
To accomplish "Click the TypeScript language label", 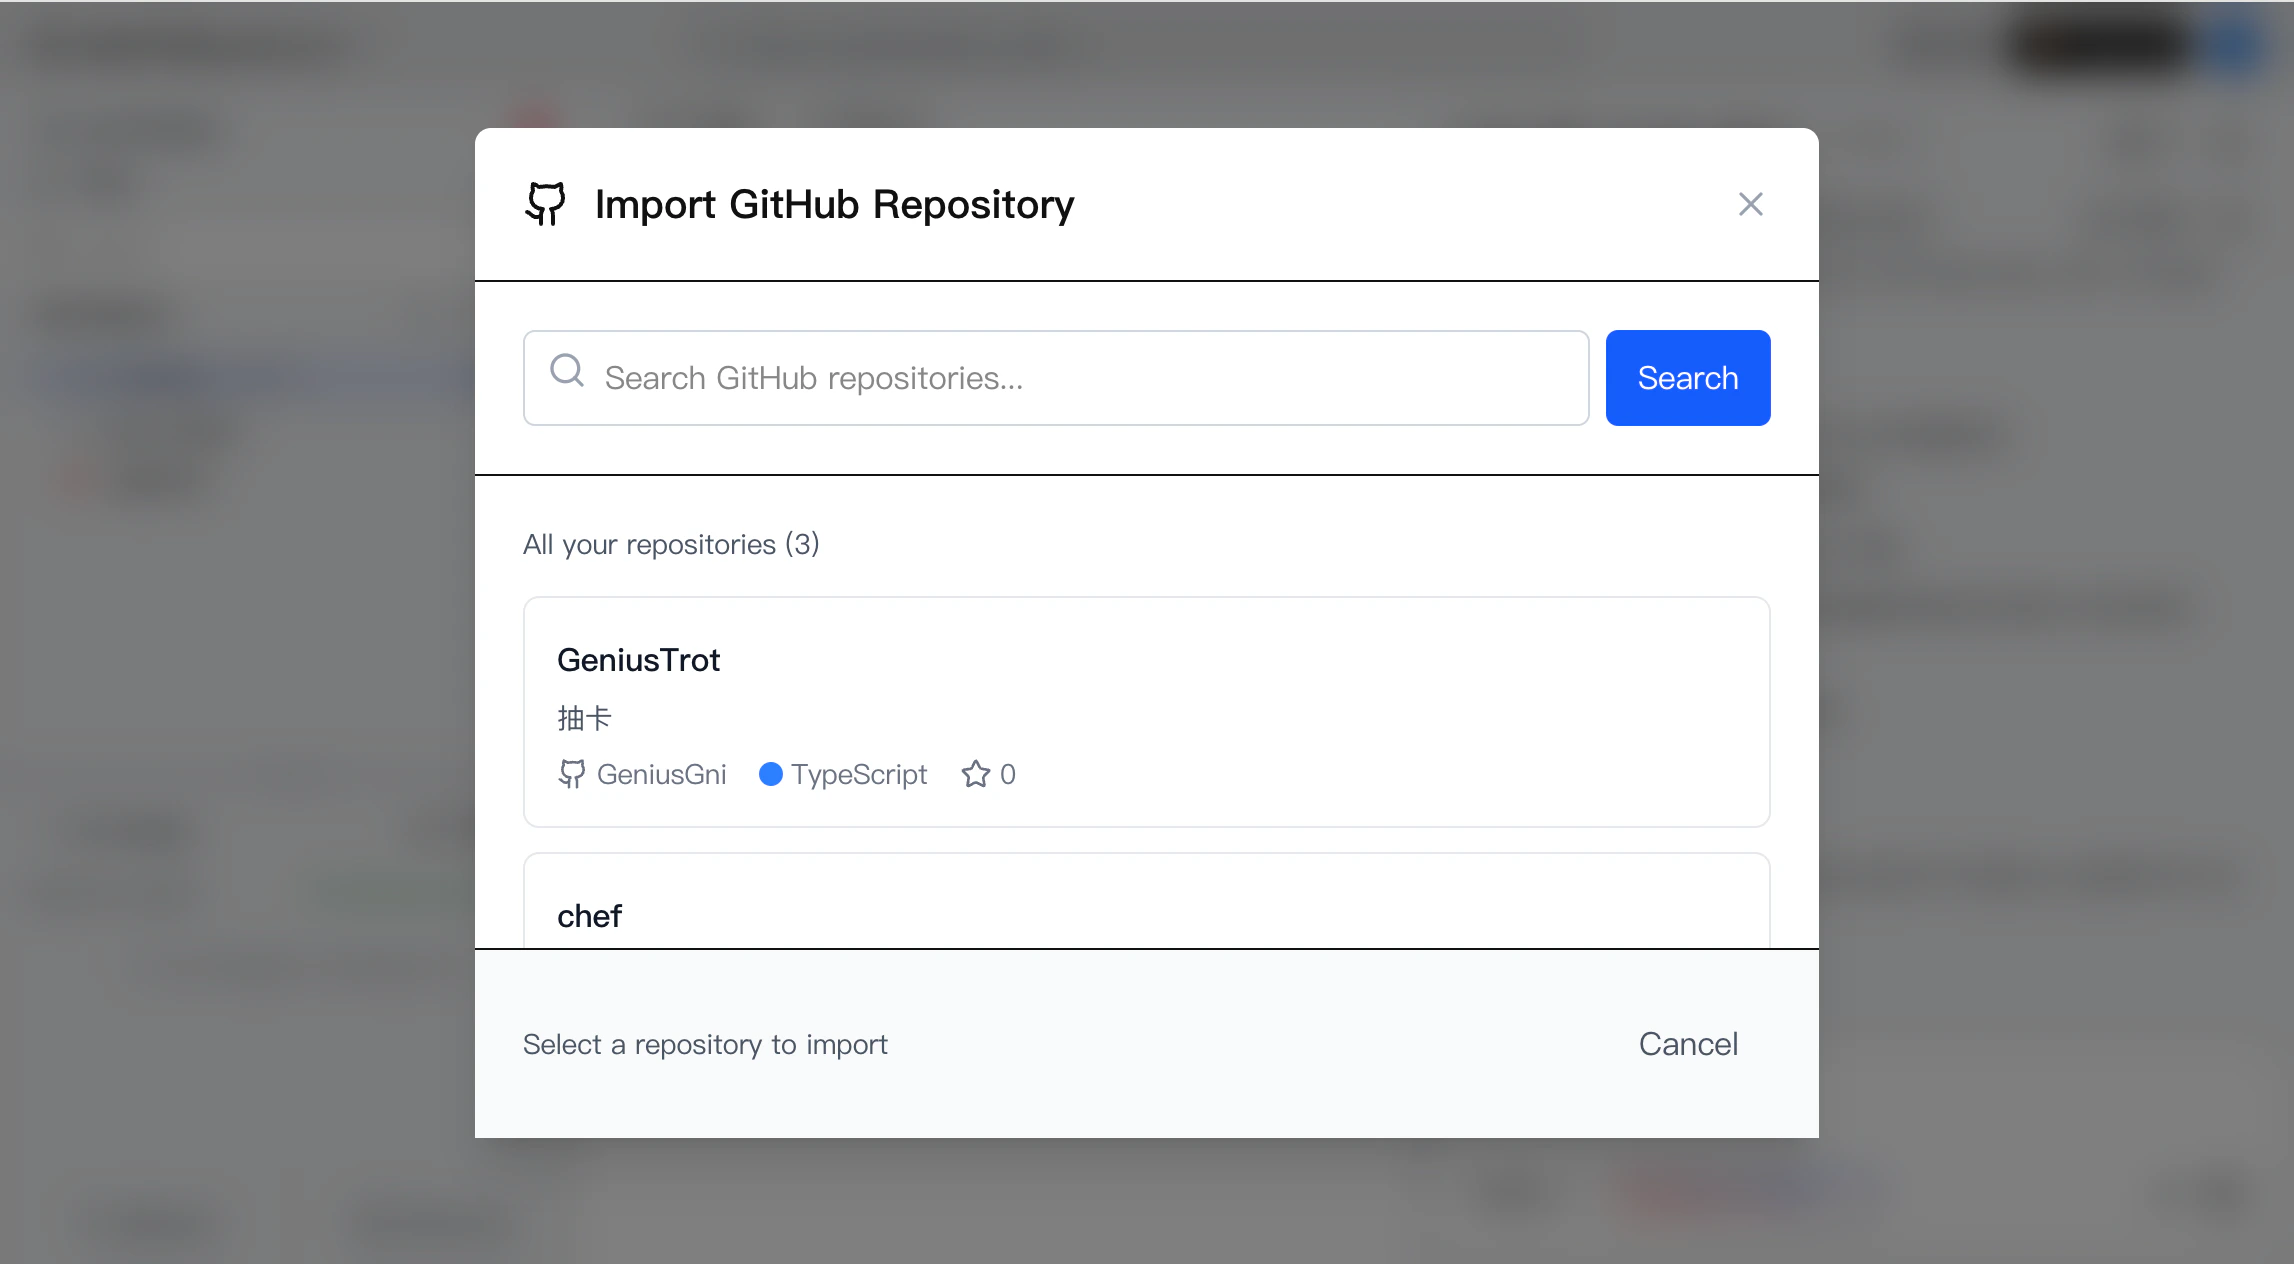I will 859,774.
